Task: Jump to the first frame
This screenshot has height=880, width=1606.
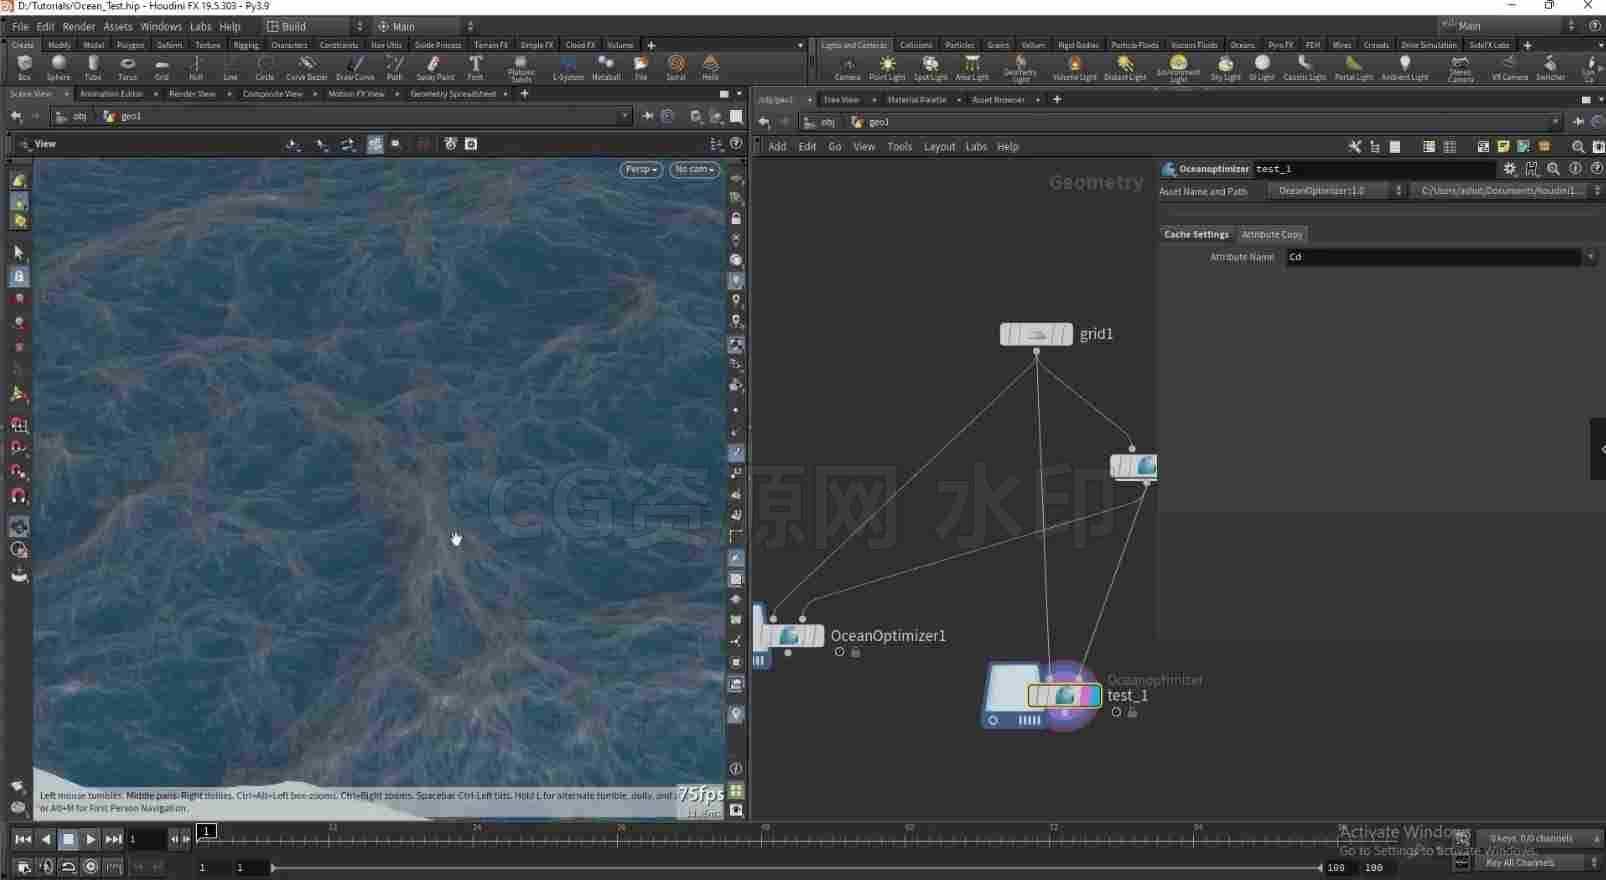Action: [x=22, y=839]
